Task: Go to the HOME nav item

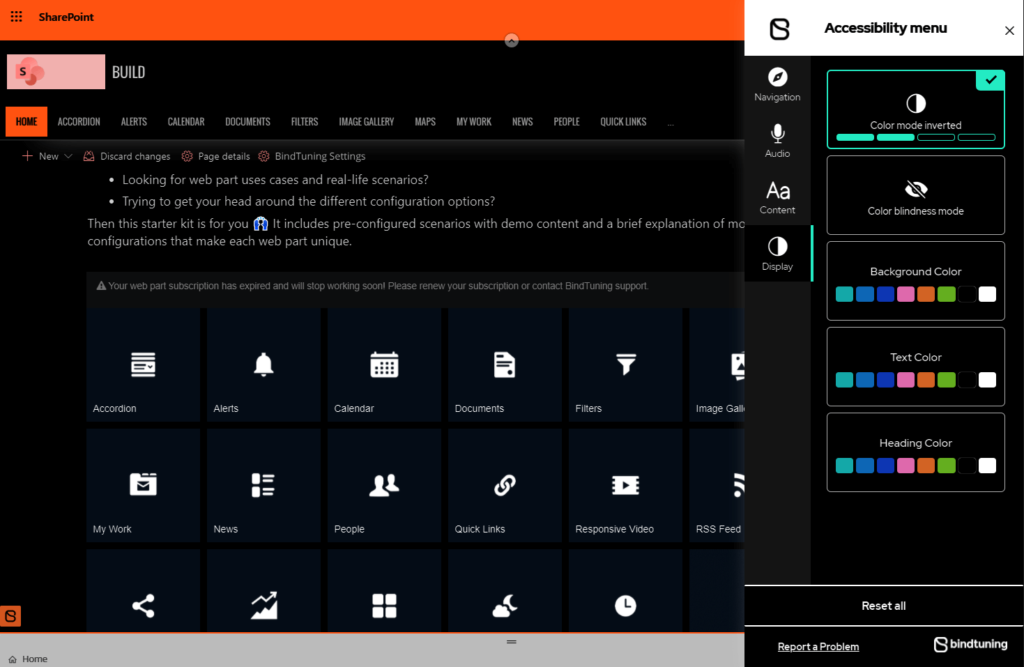Action: point(27,122)
